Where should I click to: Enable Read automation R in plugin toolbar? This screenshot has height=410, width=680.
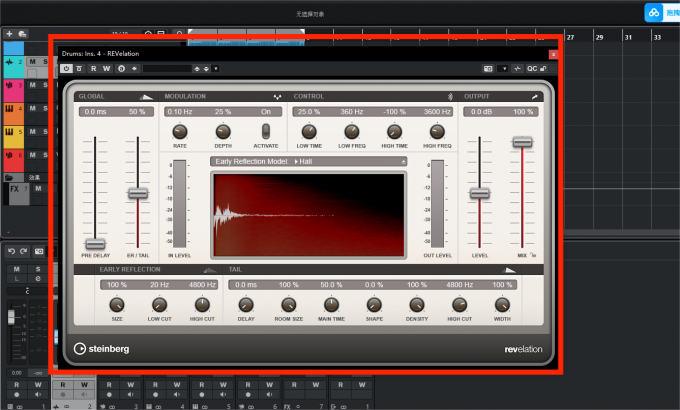[93, 69]
